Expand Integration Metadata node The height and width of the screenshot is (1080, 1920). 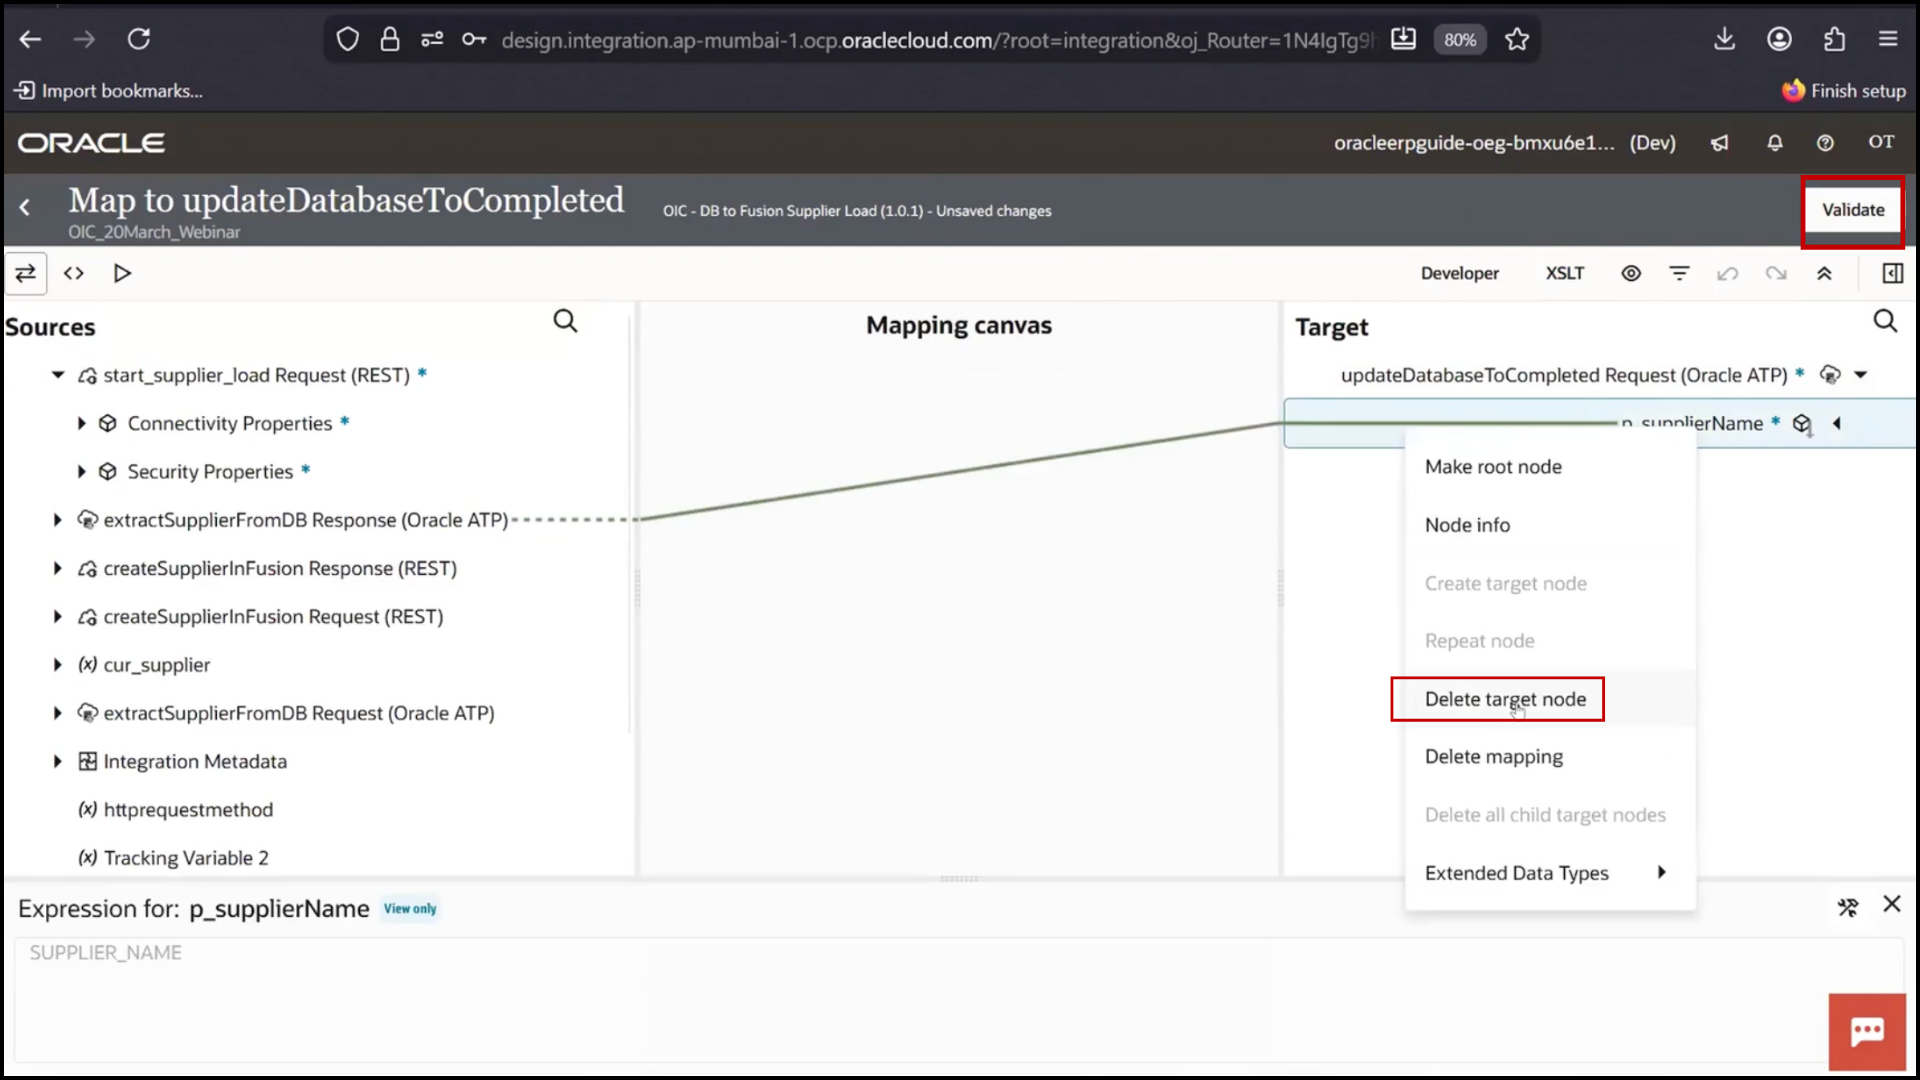point(58,761)
